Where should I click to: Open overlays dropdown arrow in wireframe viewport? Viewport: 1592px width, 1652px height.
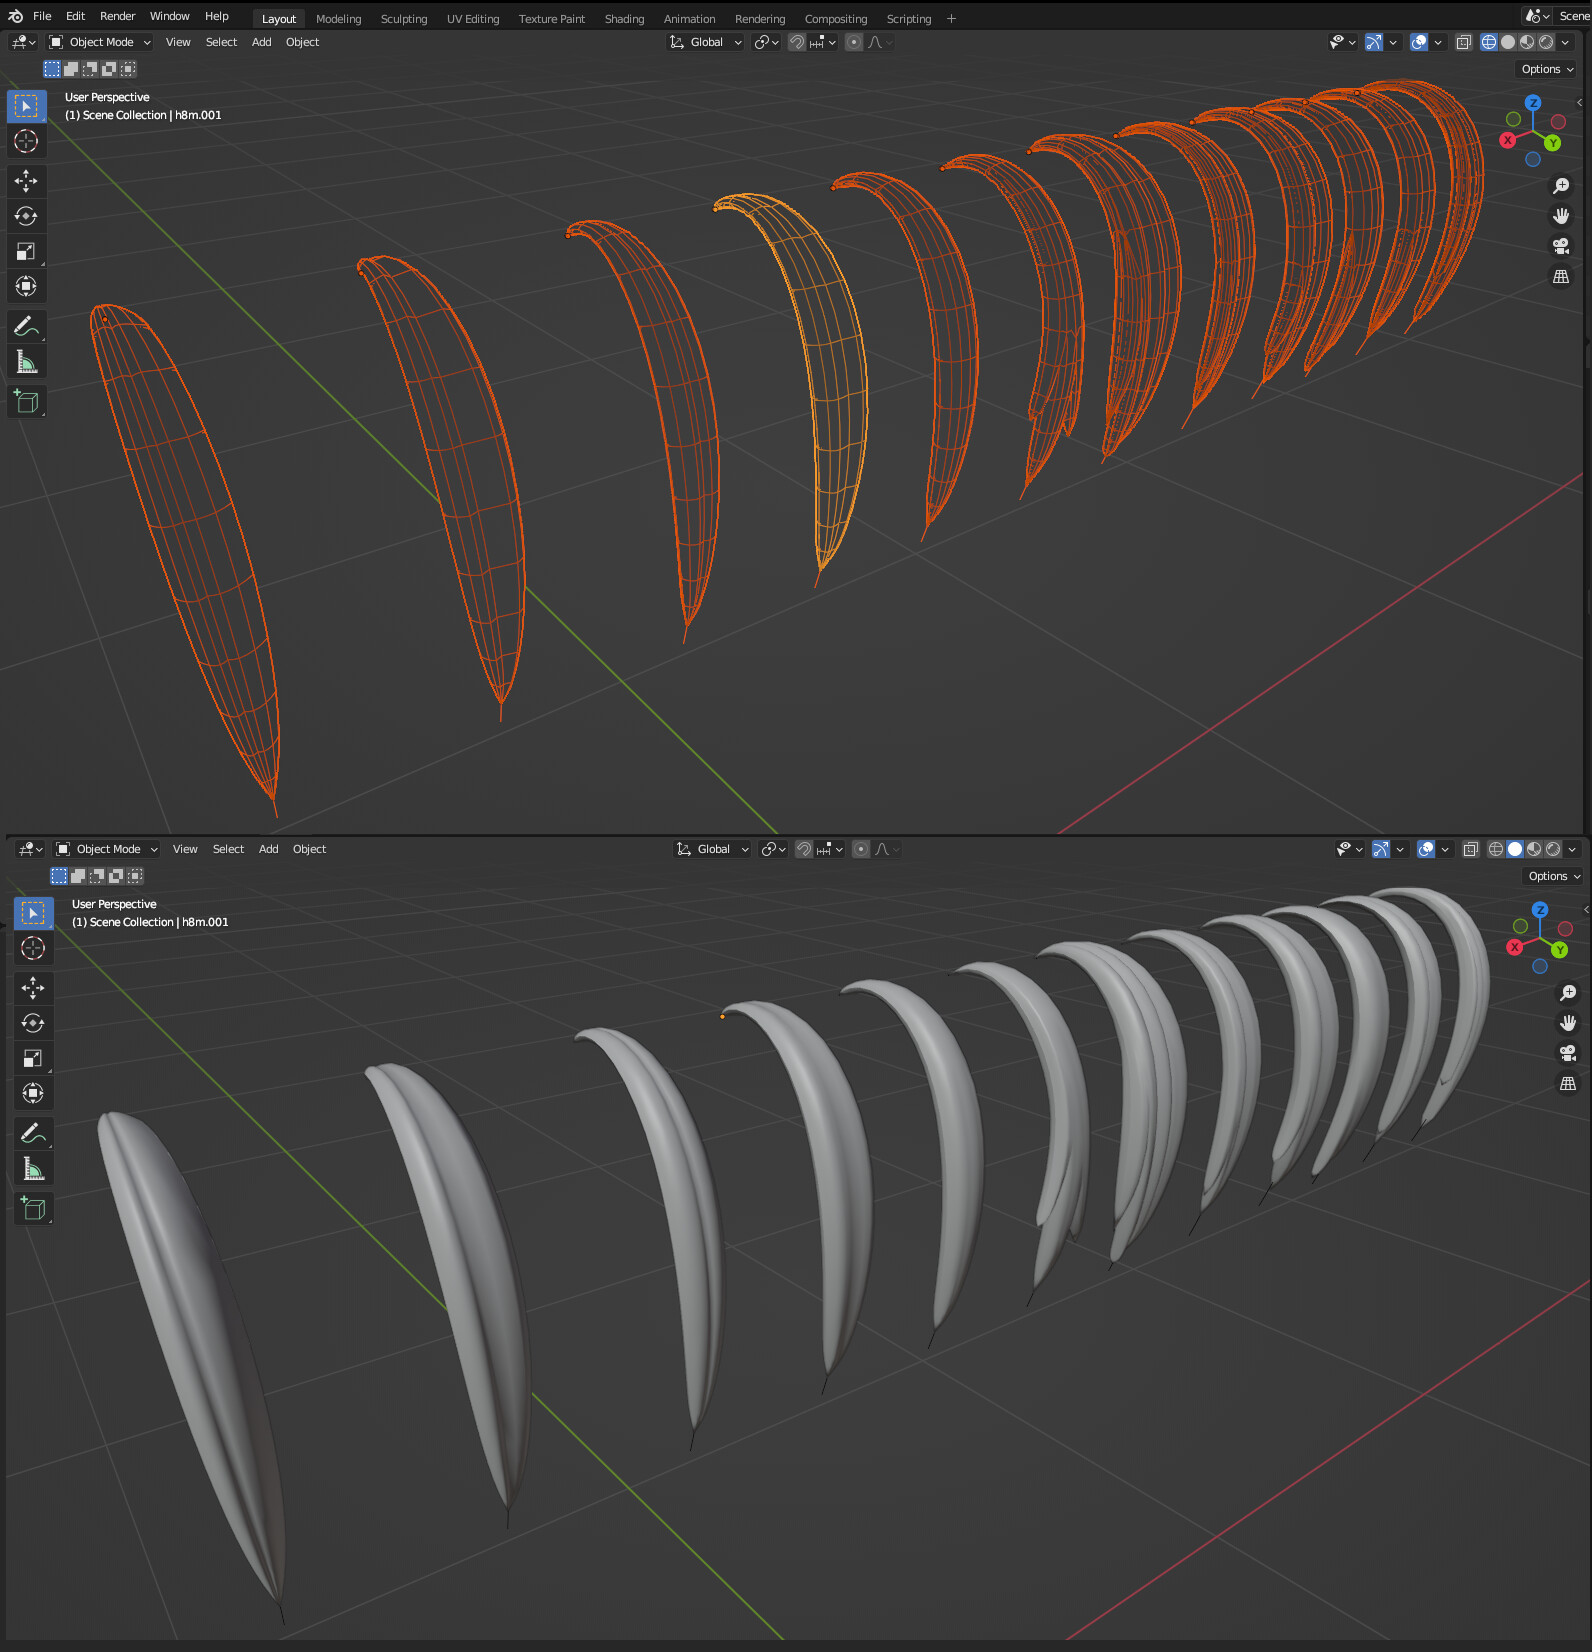point(1438,42)
